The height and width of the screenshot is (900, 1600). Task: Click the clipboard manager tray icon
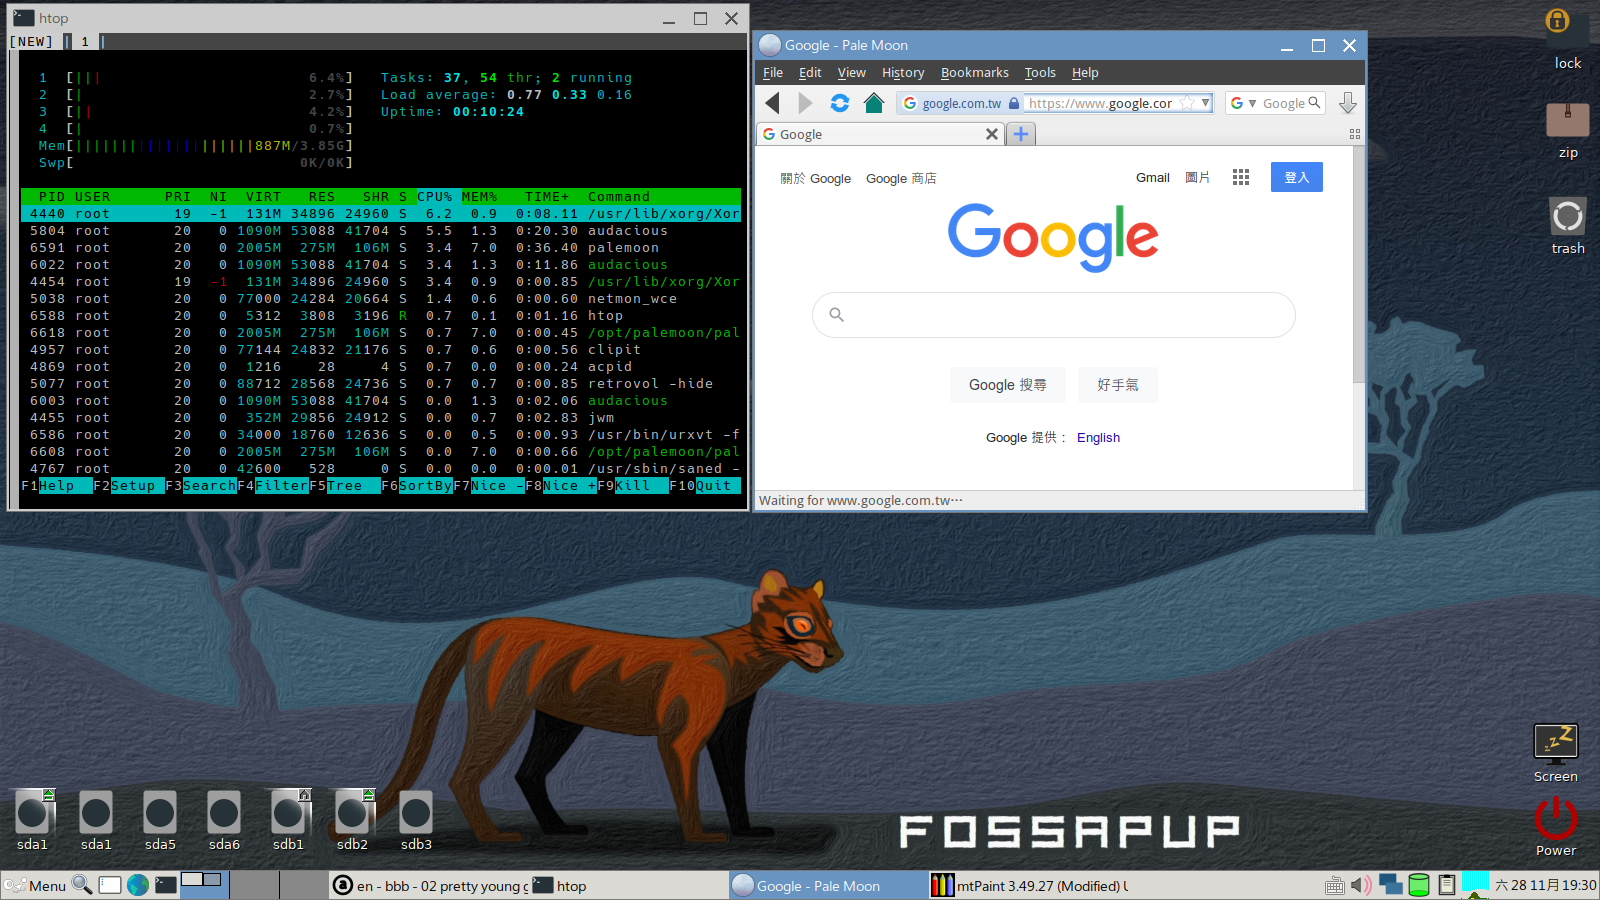point(1447,885)
